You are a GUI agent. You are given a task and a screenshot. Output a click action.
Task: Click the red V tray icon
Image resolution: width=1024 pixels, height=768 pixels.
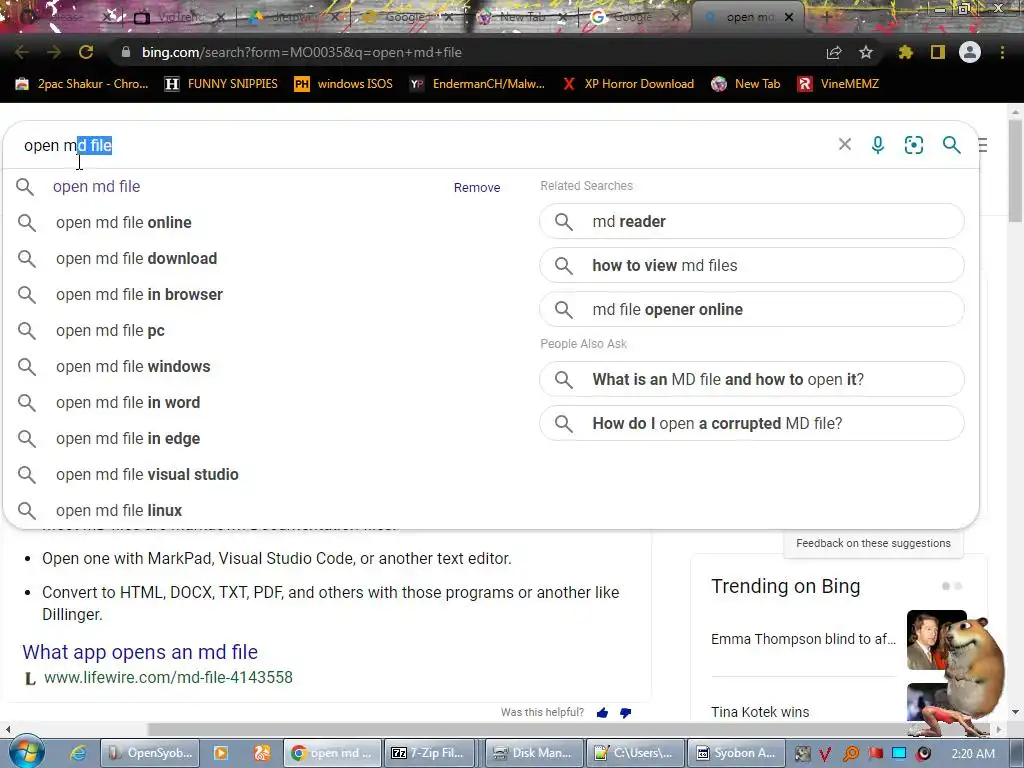[825, 754]
